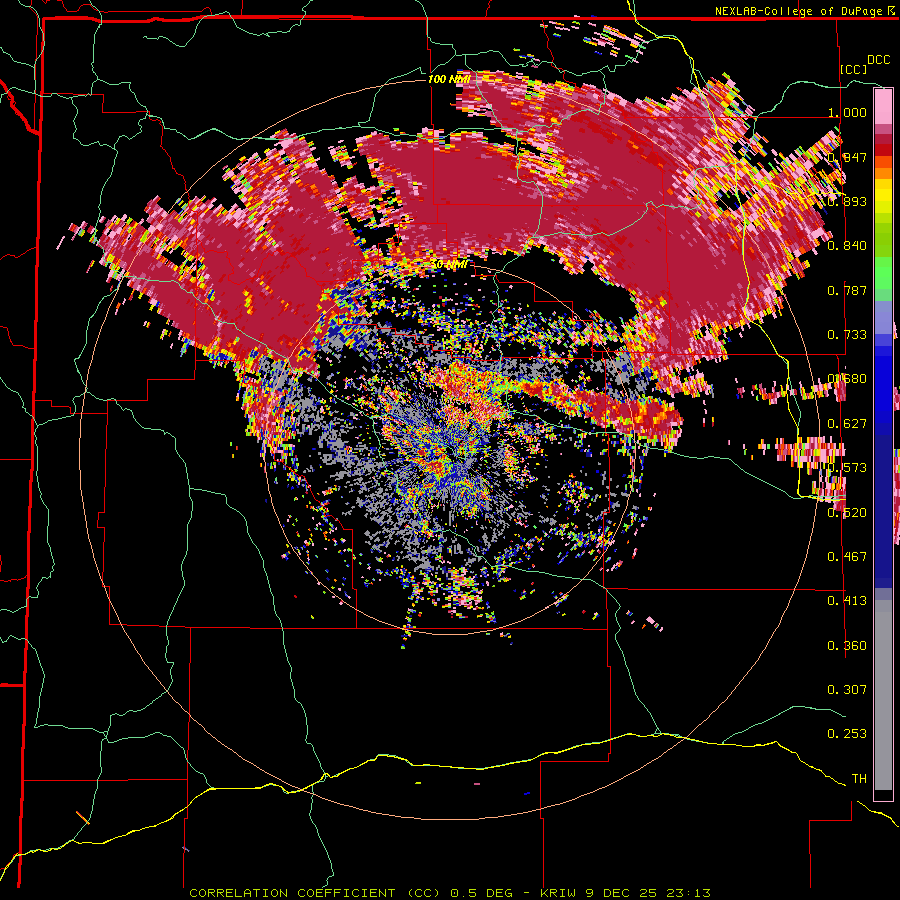Pick the crimson color bar segment
The image size is (900, 900).
pos(883,139)
